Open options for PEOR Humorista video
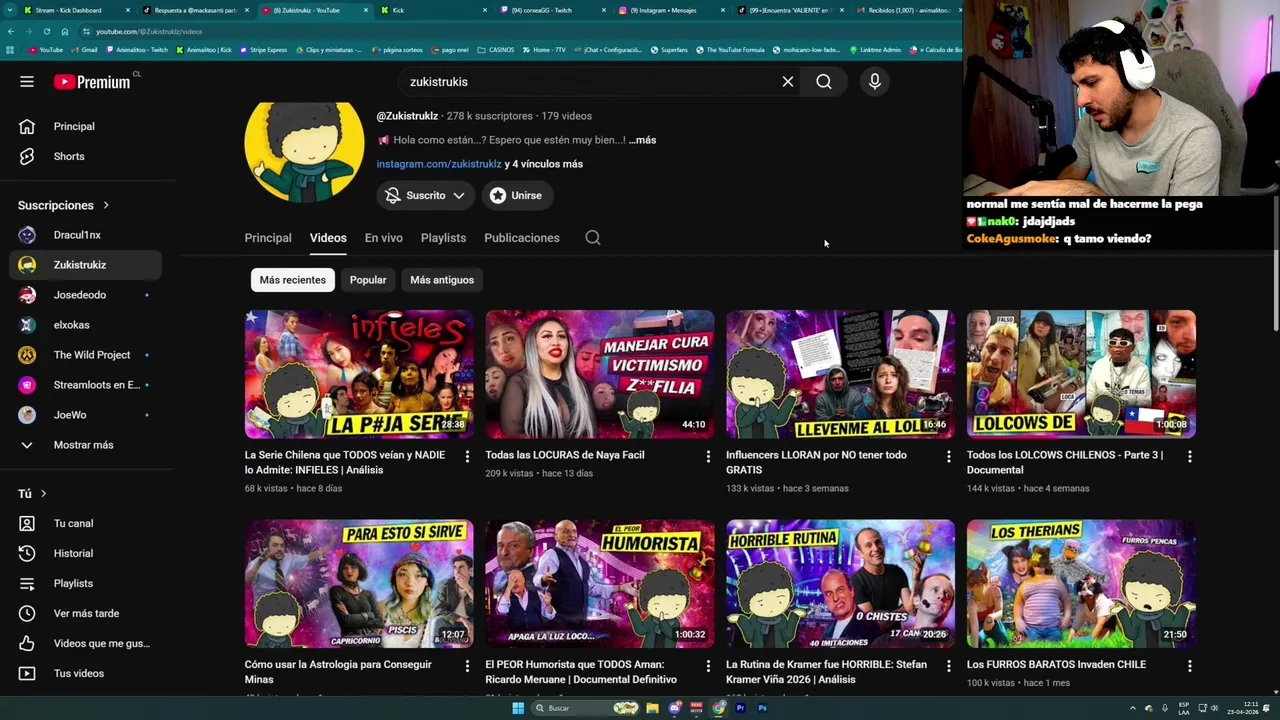The image size is (1280, 720). coord(708,666)
